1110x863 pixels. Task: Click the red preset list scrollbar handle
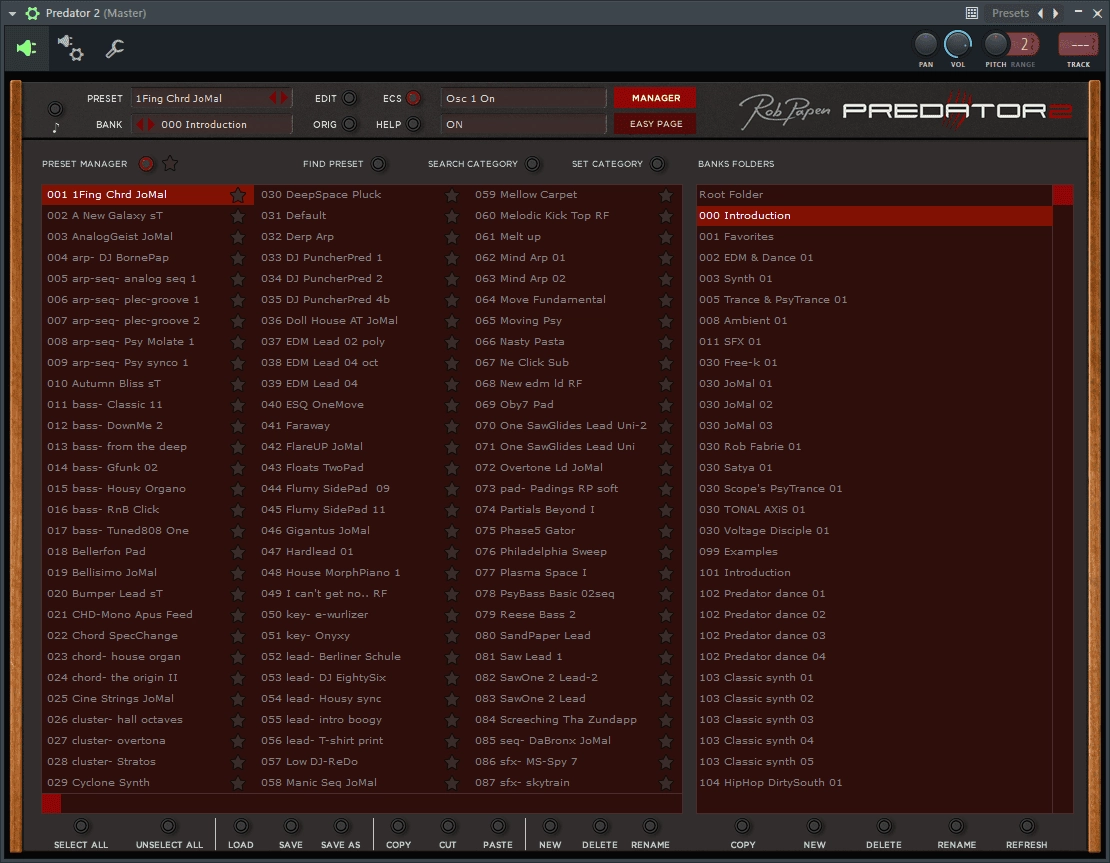pos(51,804)
